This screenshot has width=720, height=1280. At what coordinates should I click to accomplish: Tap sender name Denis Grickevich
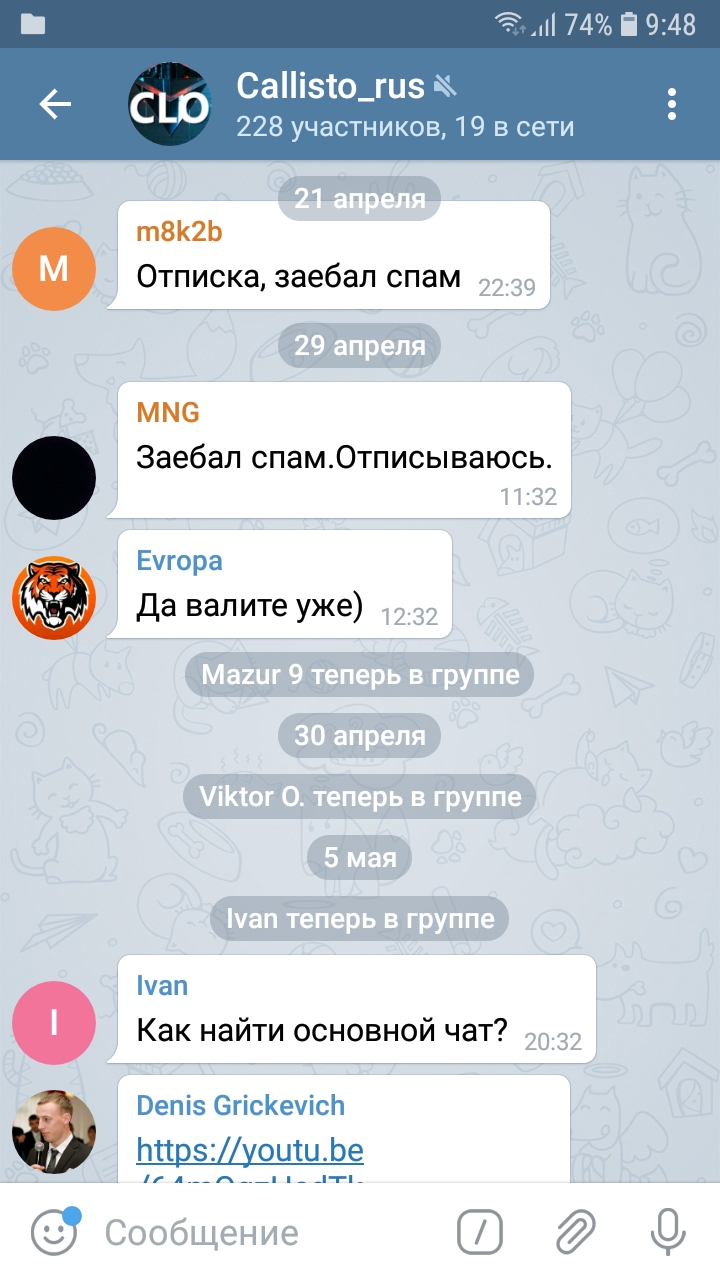click(x=240, y=1105)
